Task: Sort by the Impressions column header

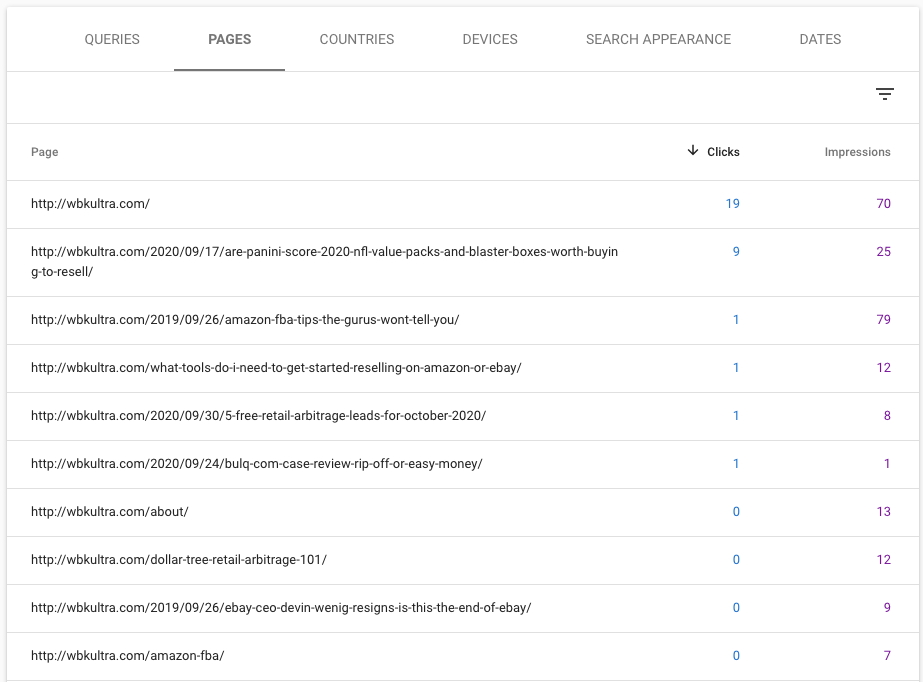Action: [857, 152]
